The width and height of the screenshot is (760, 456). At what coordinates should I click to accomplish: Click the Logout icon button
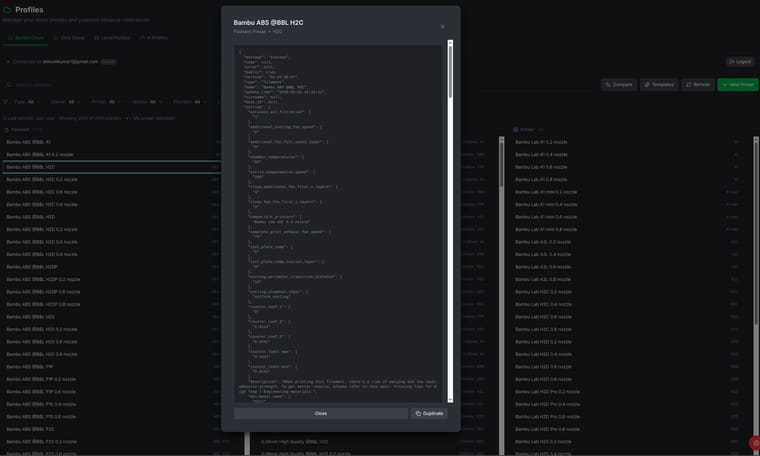click(732, 62)
